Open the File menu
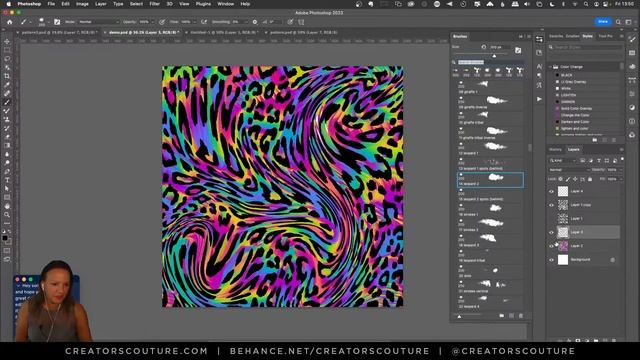The width and height of the screenshot is (640, 360). (x=51, y=4)
